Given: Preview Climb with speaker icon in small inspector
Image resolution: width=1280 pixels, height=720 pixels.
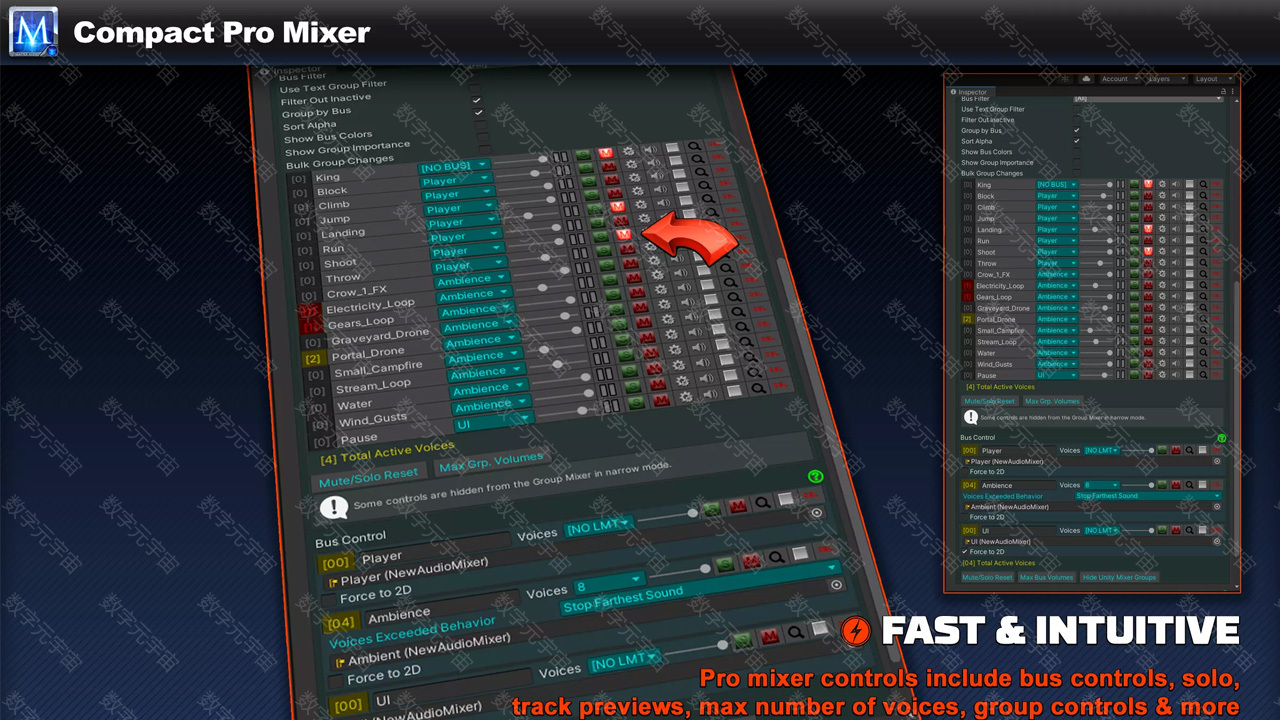Looking at the screenshot, I should tap(1176, 207).
